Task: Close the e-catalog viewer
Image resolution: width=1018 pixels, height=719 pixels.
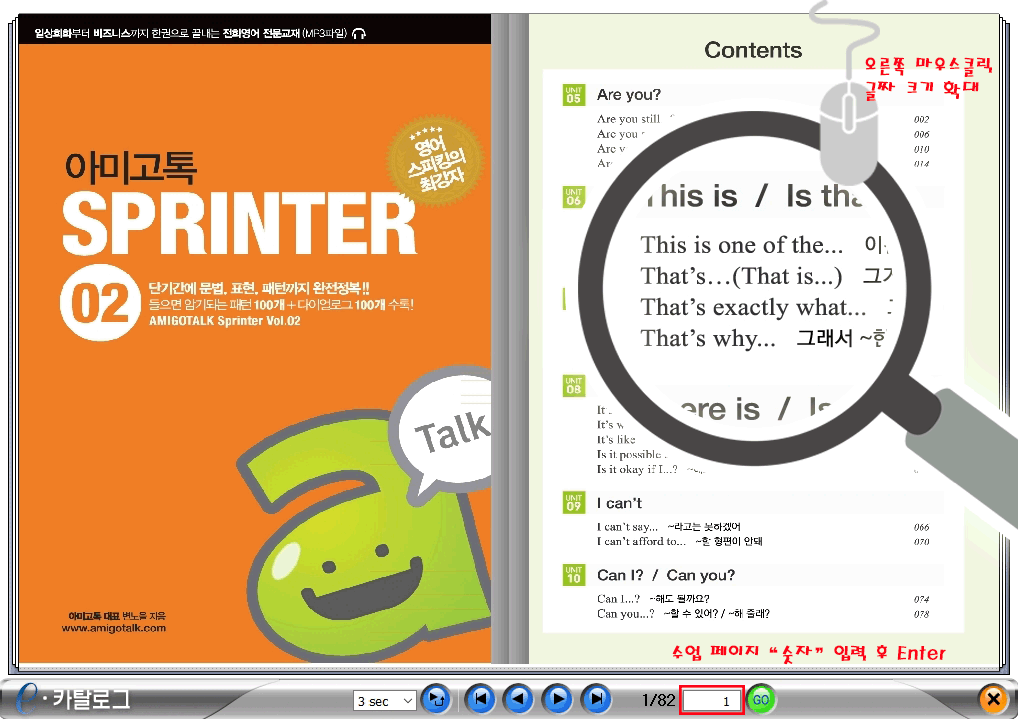Action: pyautogui.click(x=993, y=700)
